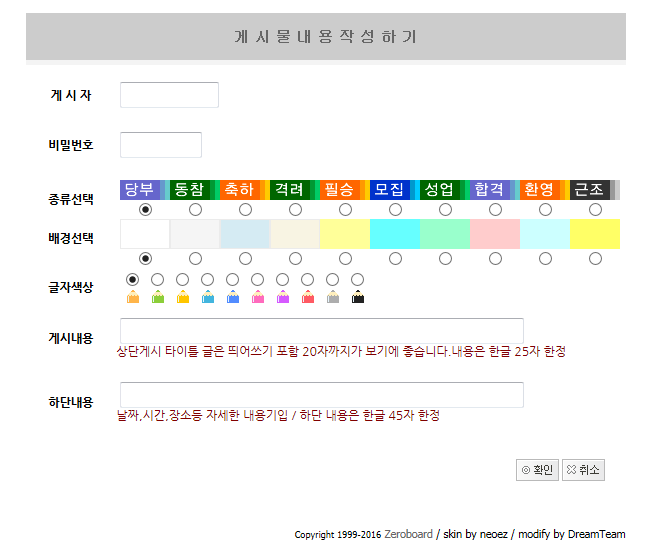Click the red pencil text color icon

tap(308, 297)
